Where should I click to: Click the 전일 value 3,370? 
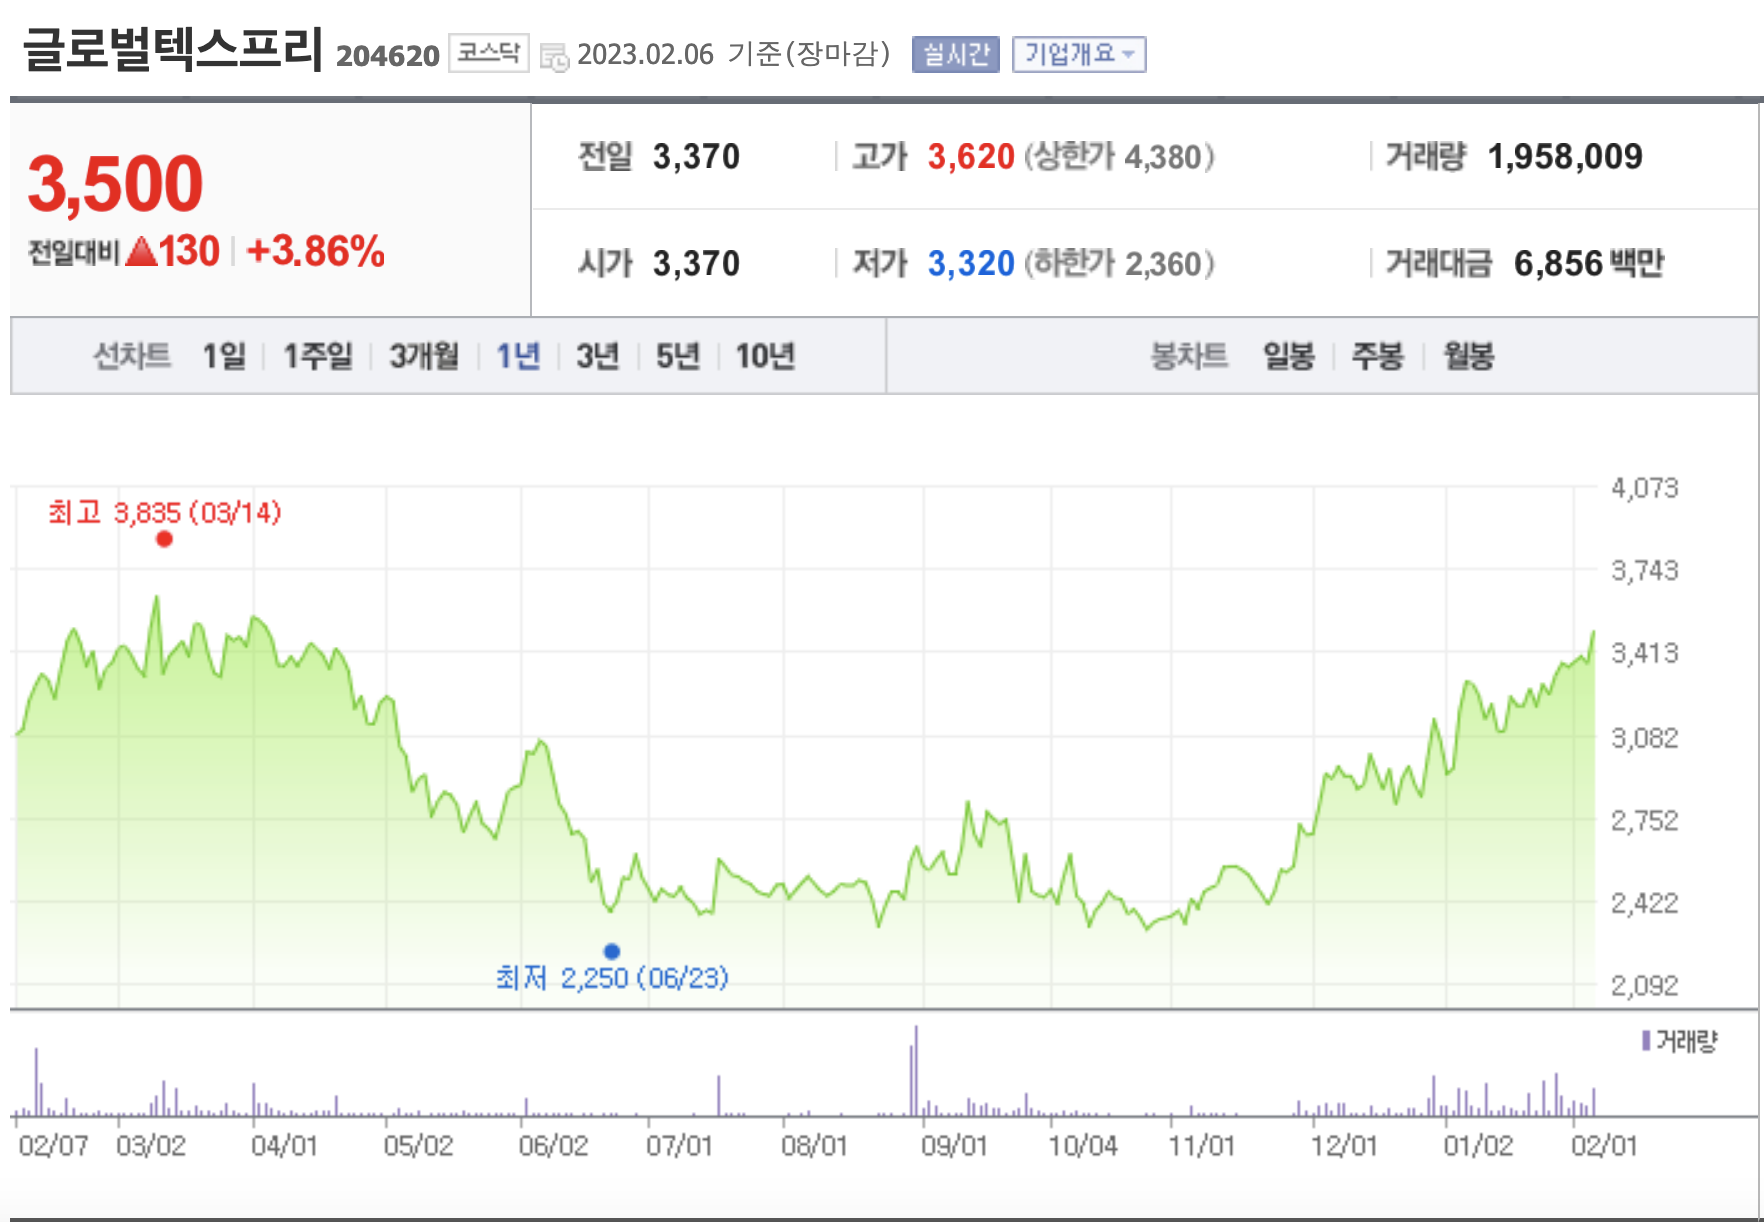(x=696, y=157)
